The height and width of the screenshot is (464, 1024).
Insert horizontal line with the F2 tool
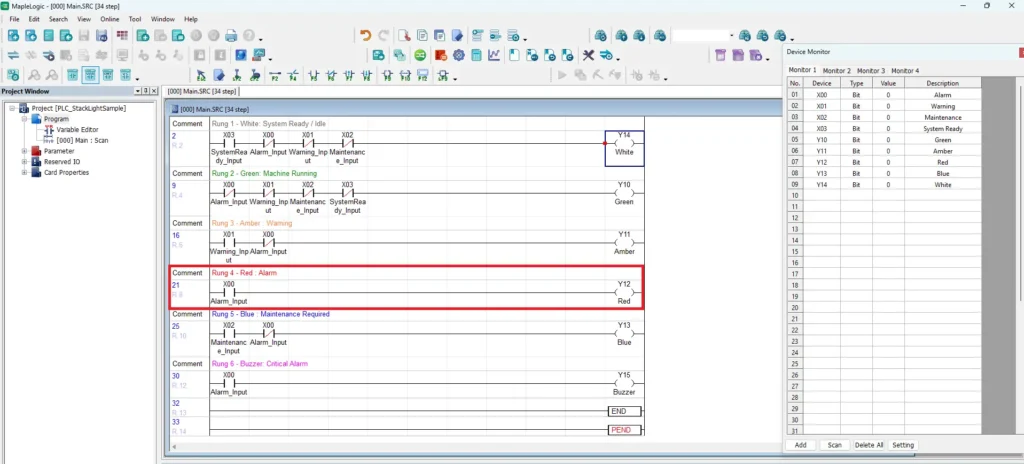pos(275,76)
